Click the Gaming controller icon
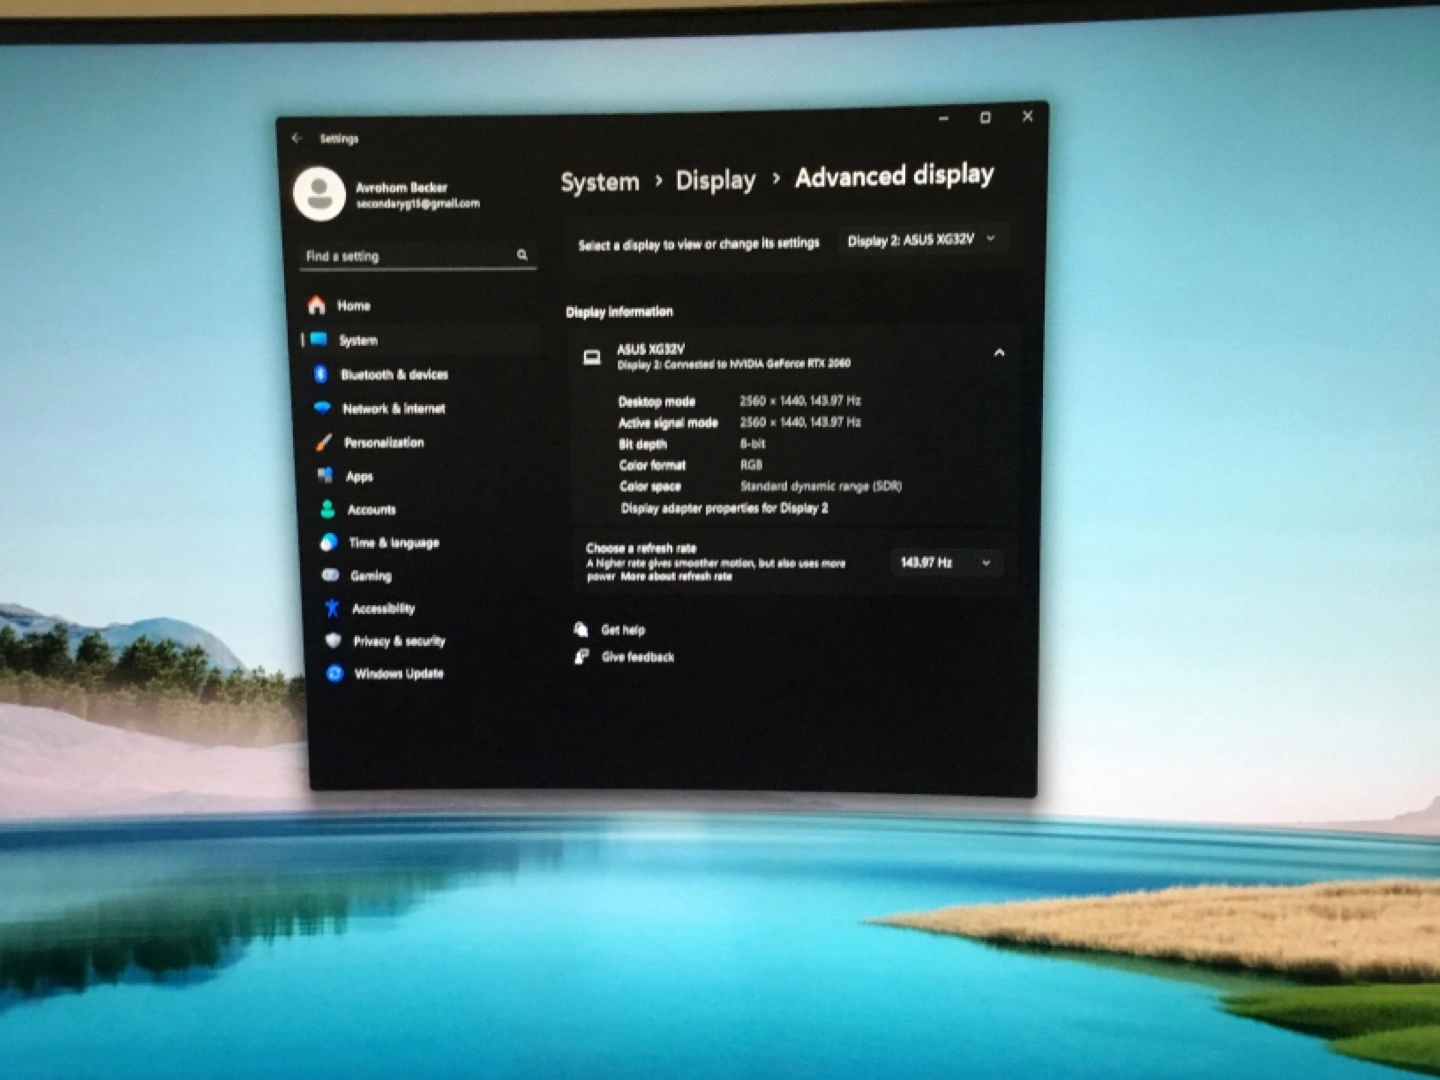Viewport: 1440px width, 1080px height. click(330, 575)
